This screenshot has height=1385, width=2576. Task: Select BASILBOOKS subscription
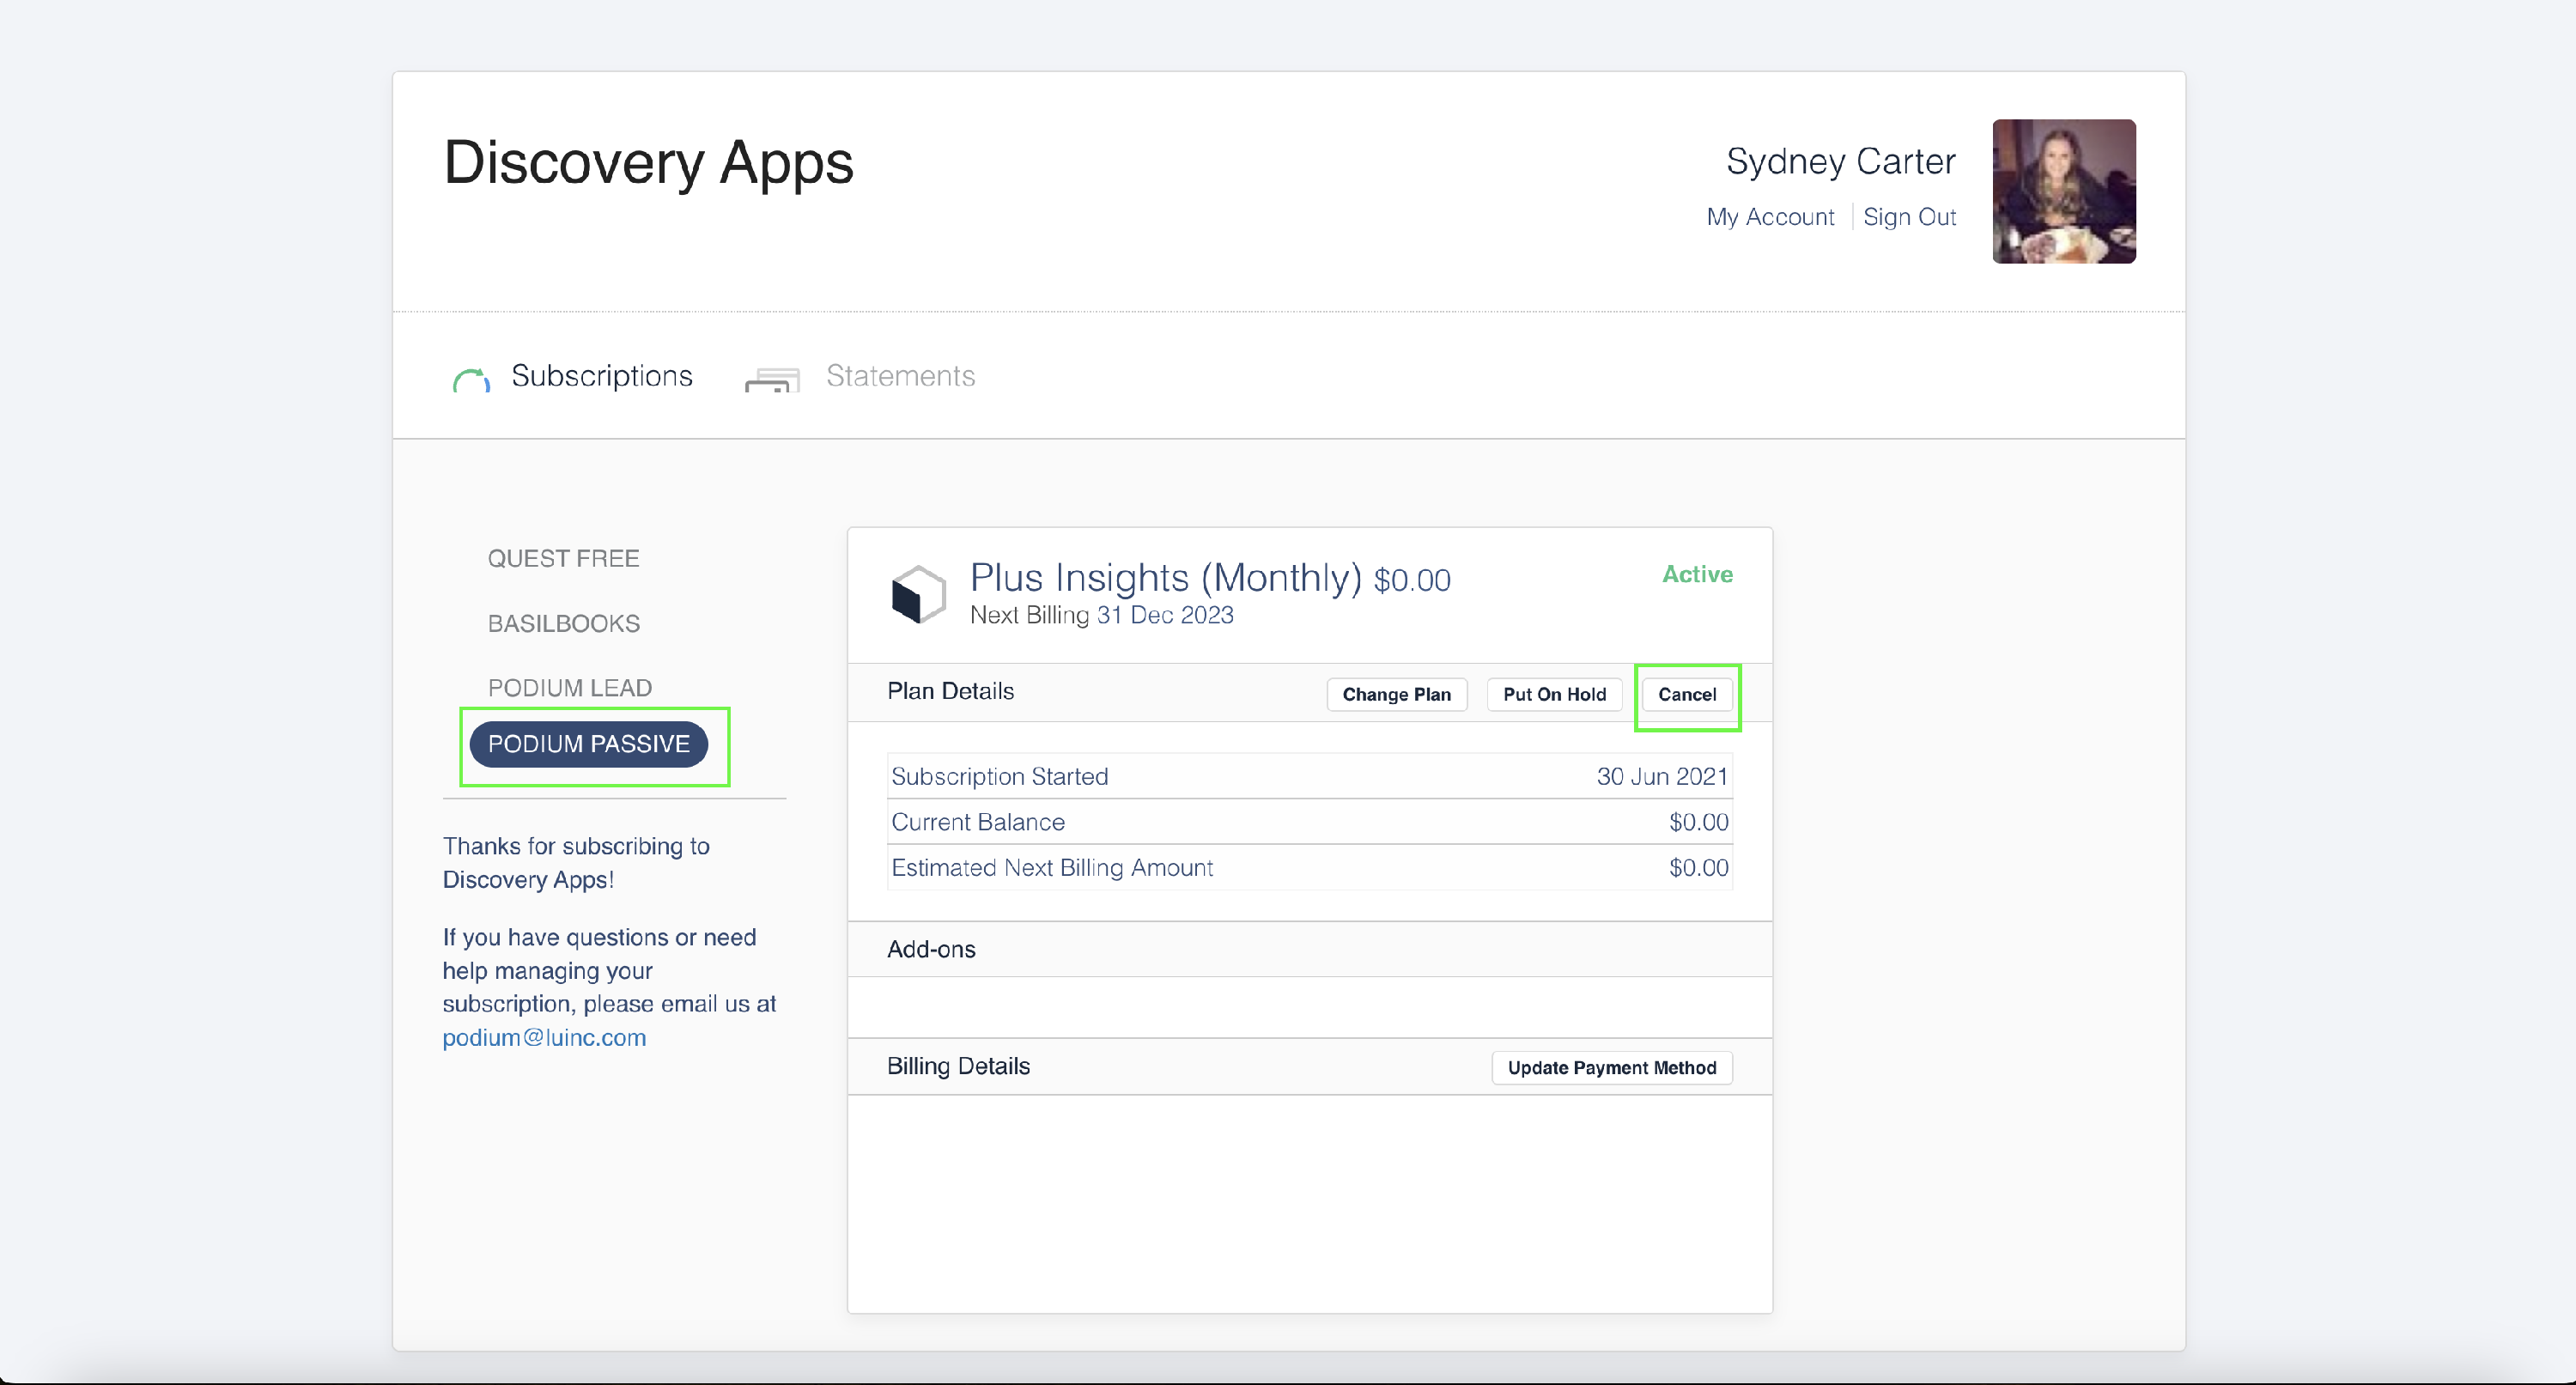[x=563, y=623]
